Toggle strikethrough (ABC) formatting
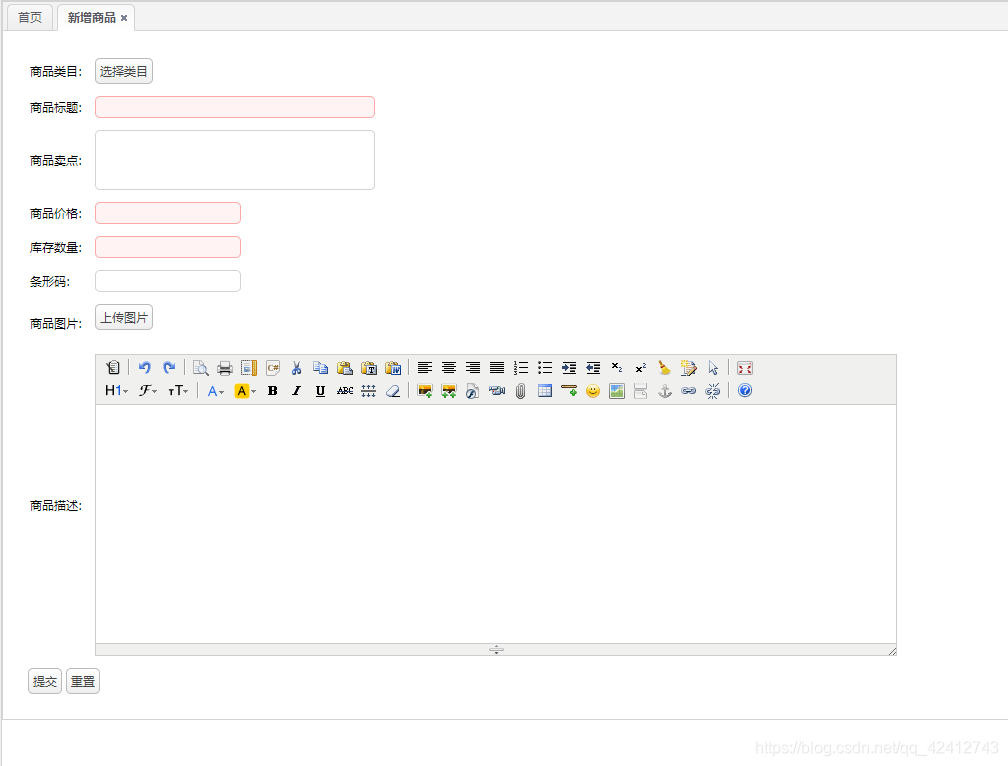The width and height of the screenshot is (1008, 766). pos(345,391)
